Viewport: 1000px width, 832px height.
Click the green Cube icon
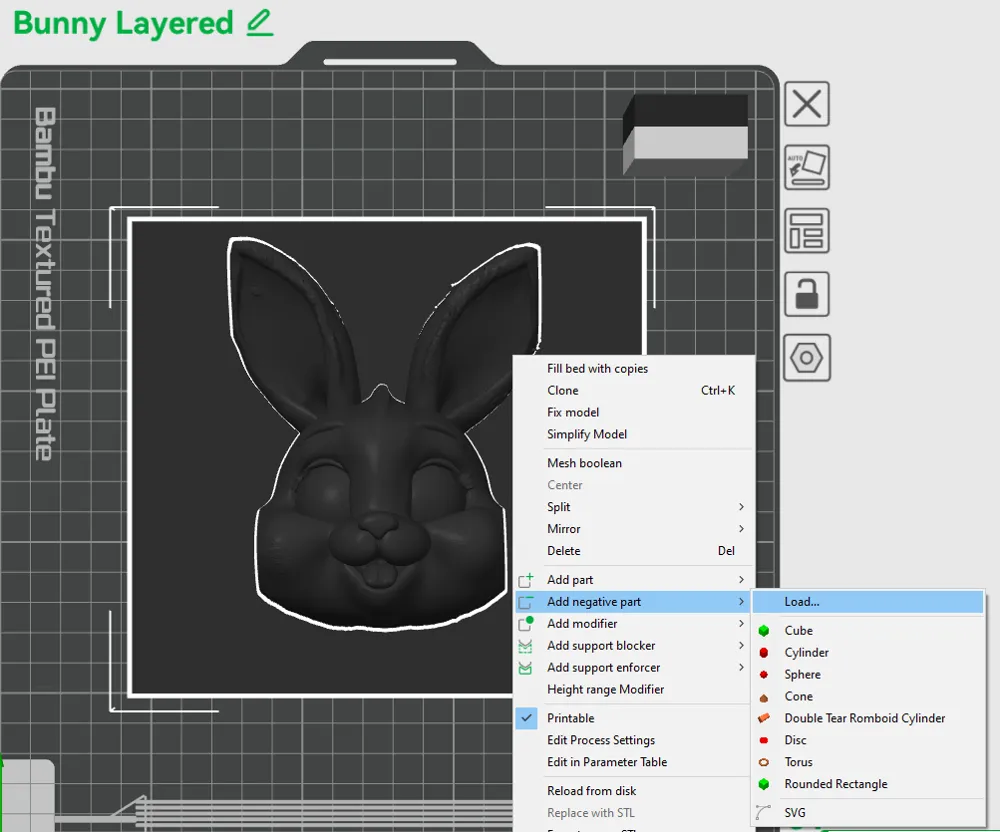(764, 631)
